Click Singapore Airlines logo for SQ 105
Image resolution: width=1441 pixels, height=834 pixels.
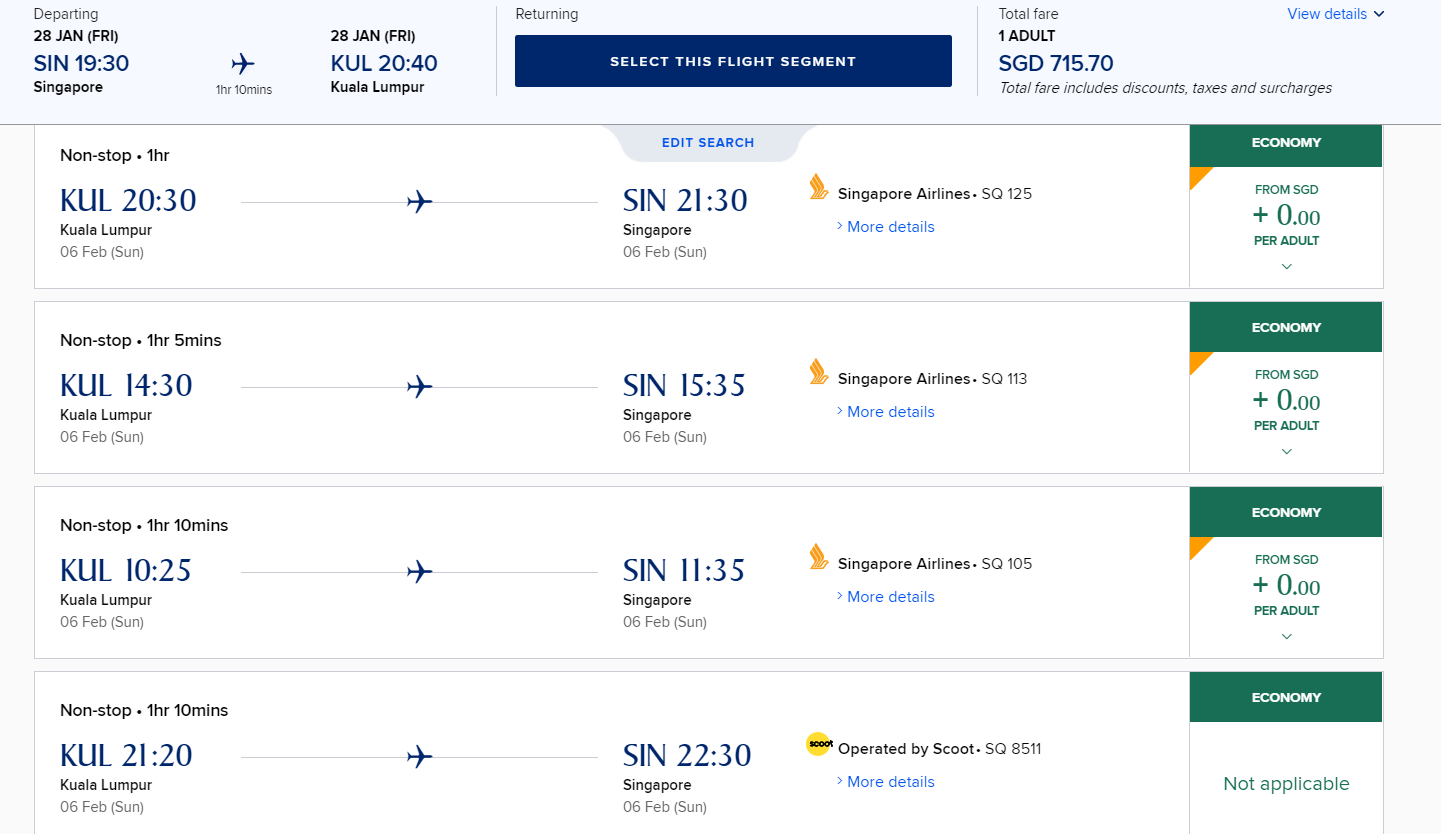[x=819, y=557]
